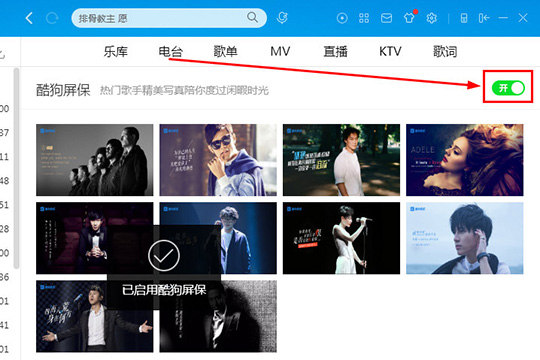This screenshot has width=540, height=360.
Task: Open the circular disc icon in title bar
Action: (342, 18)
